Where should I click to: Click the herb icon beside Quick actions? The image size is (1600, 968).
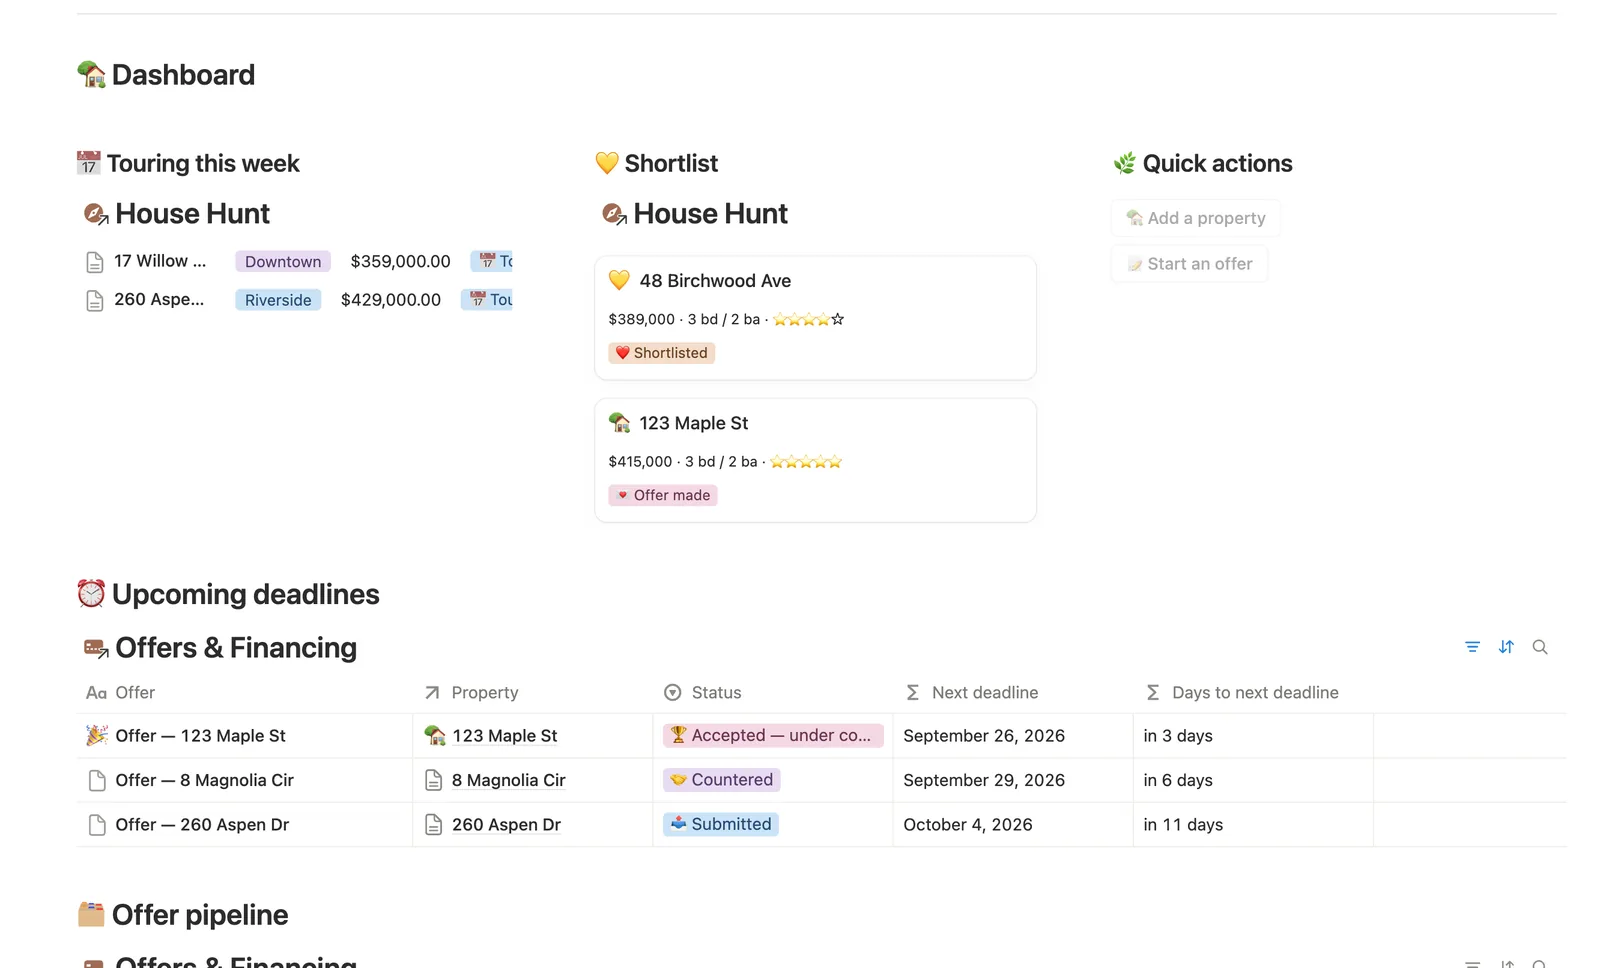[1125, 163]
